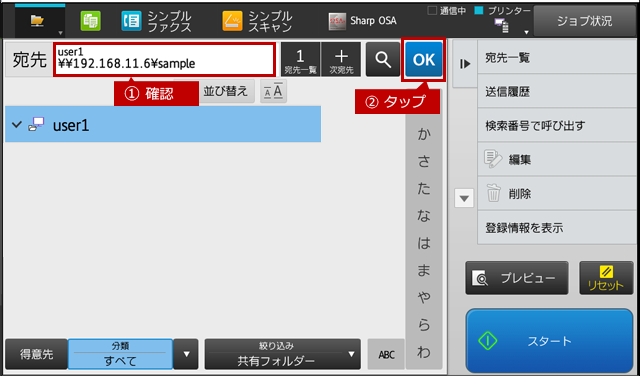Jump to the か index row

tap(424, 134)
